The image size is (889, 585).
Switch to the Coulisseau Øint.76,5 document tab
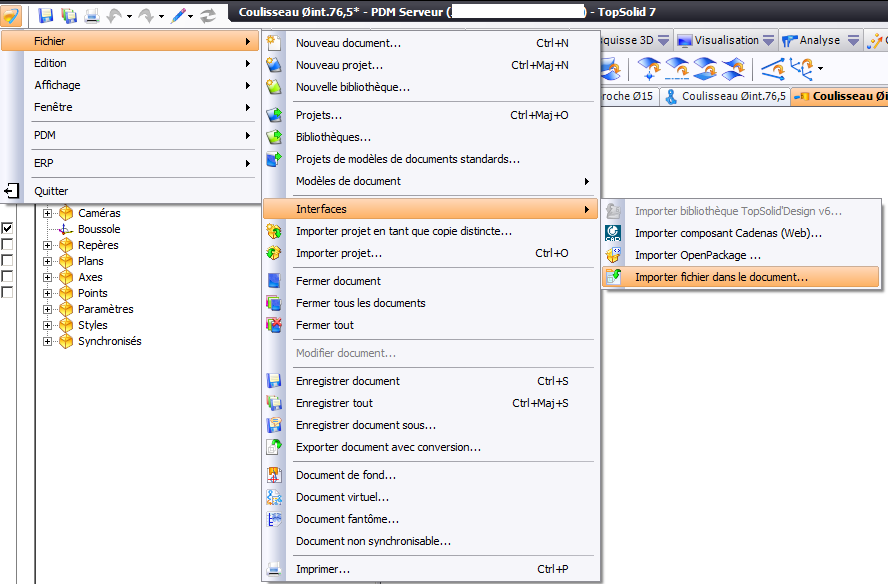(x=725, y=96)
